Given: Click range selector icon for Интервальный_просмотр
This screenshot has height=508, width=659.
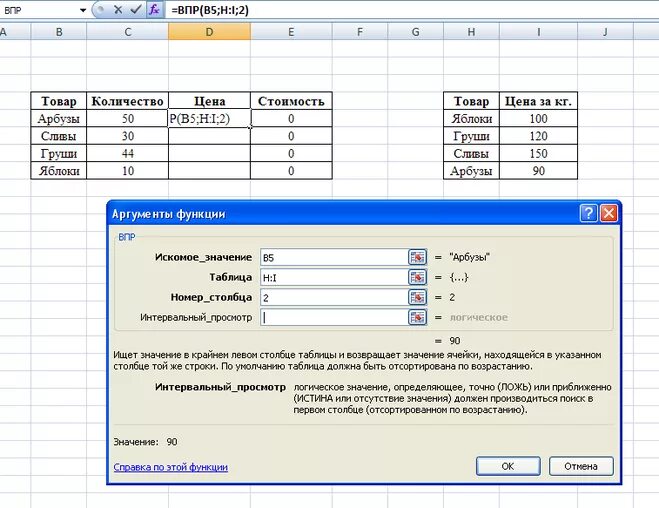Looking at the screenshot, I should 417,318.
